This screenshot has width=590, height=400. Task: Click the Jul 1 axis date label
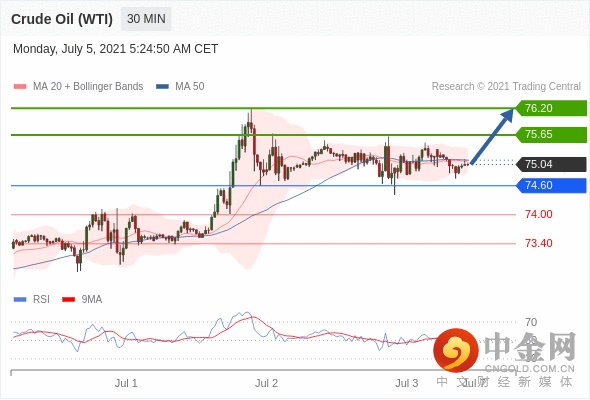coord(126,383)
